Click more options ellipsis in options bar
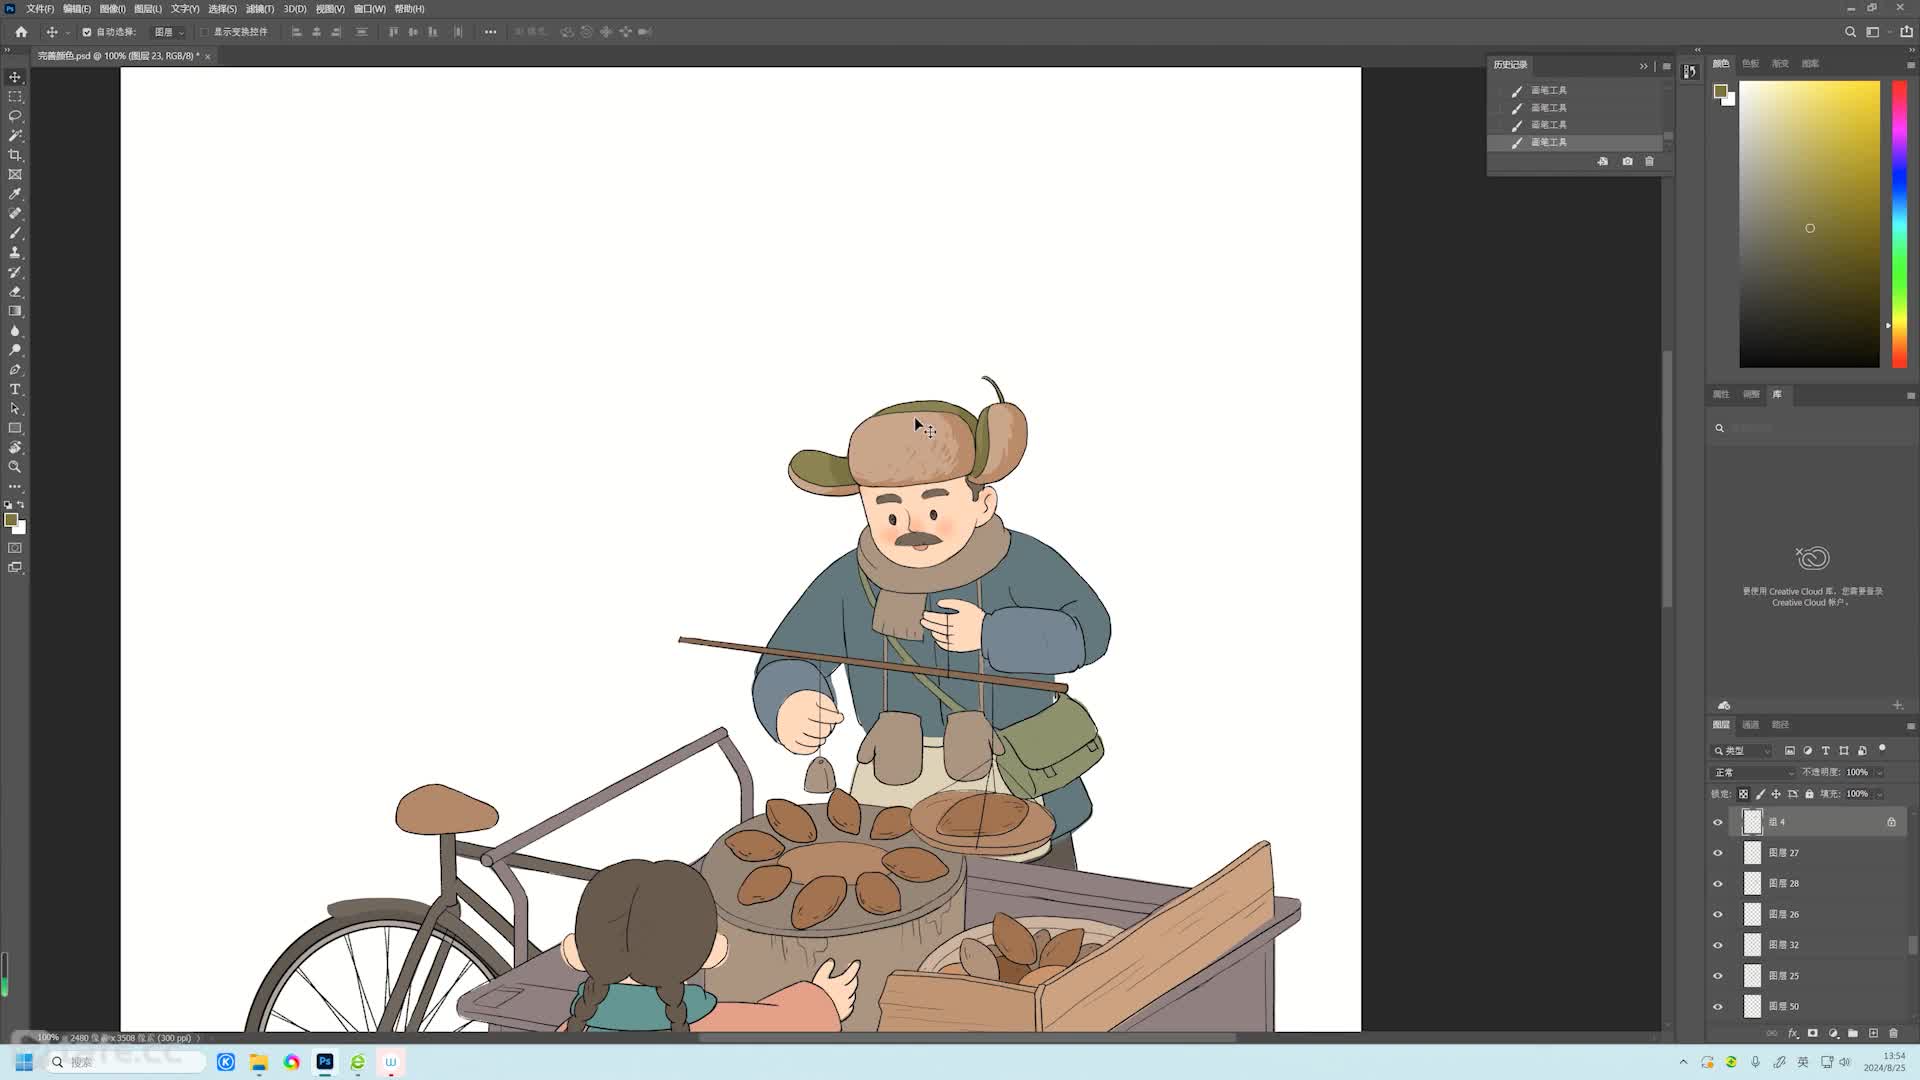Viewport: 1920px width, 1080px height. click(x=490, y=32)
